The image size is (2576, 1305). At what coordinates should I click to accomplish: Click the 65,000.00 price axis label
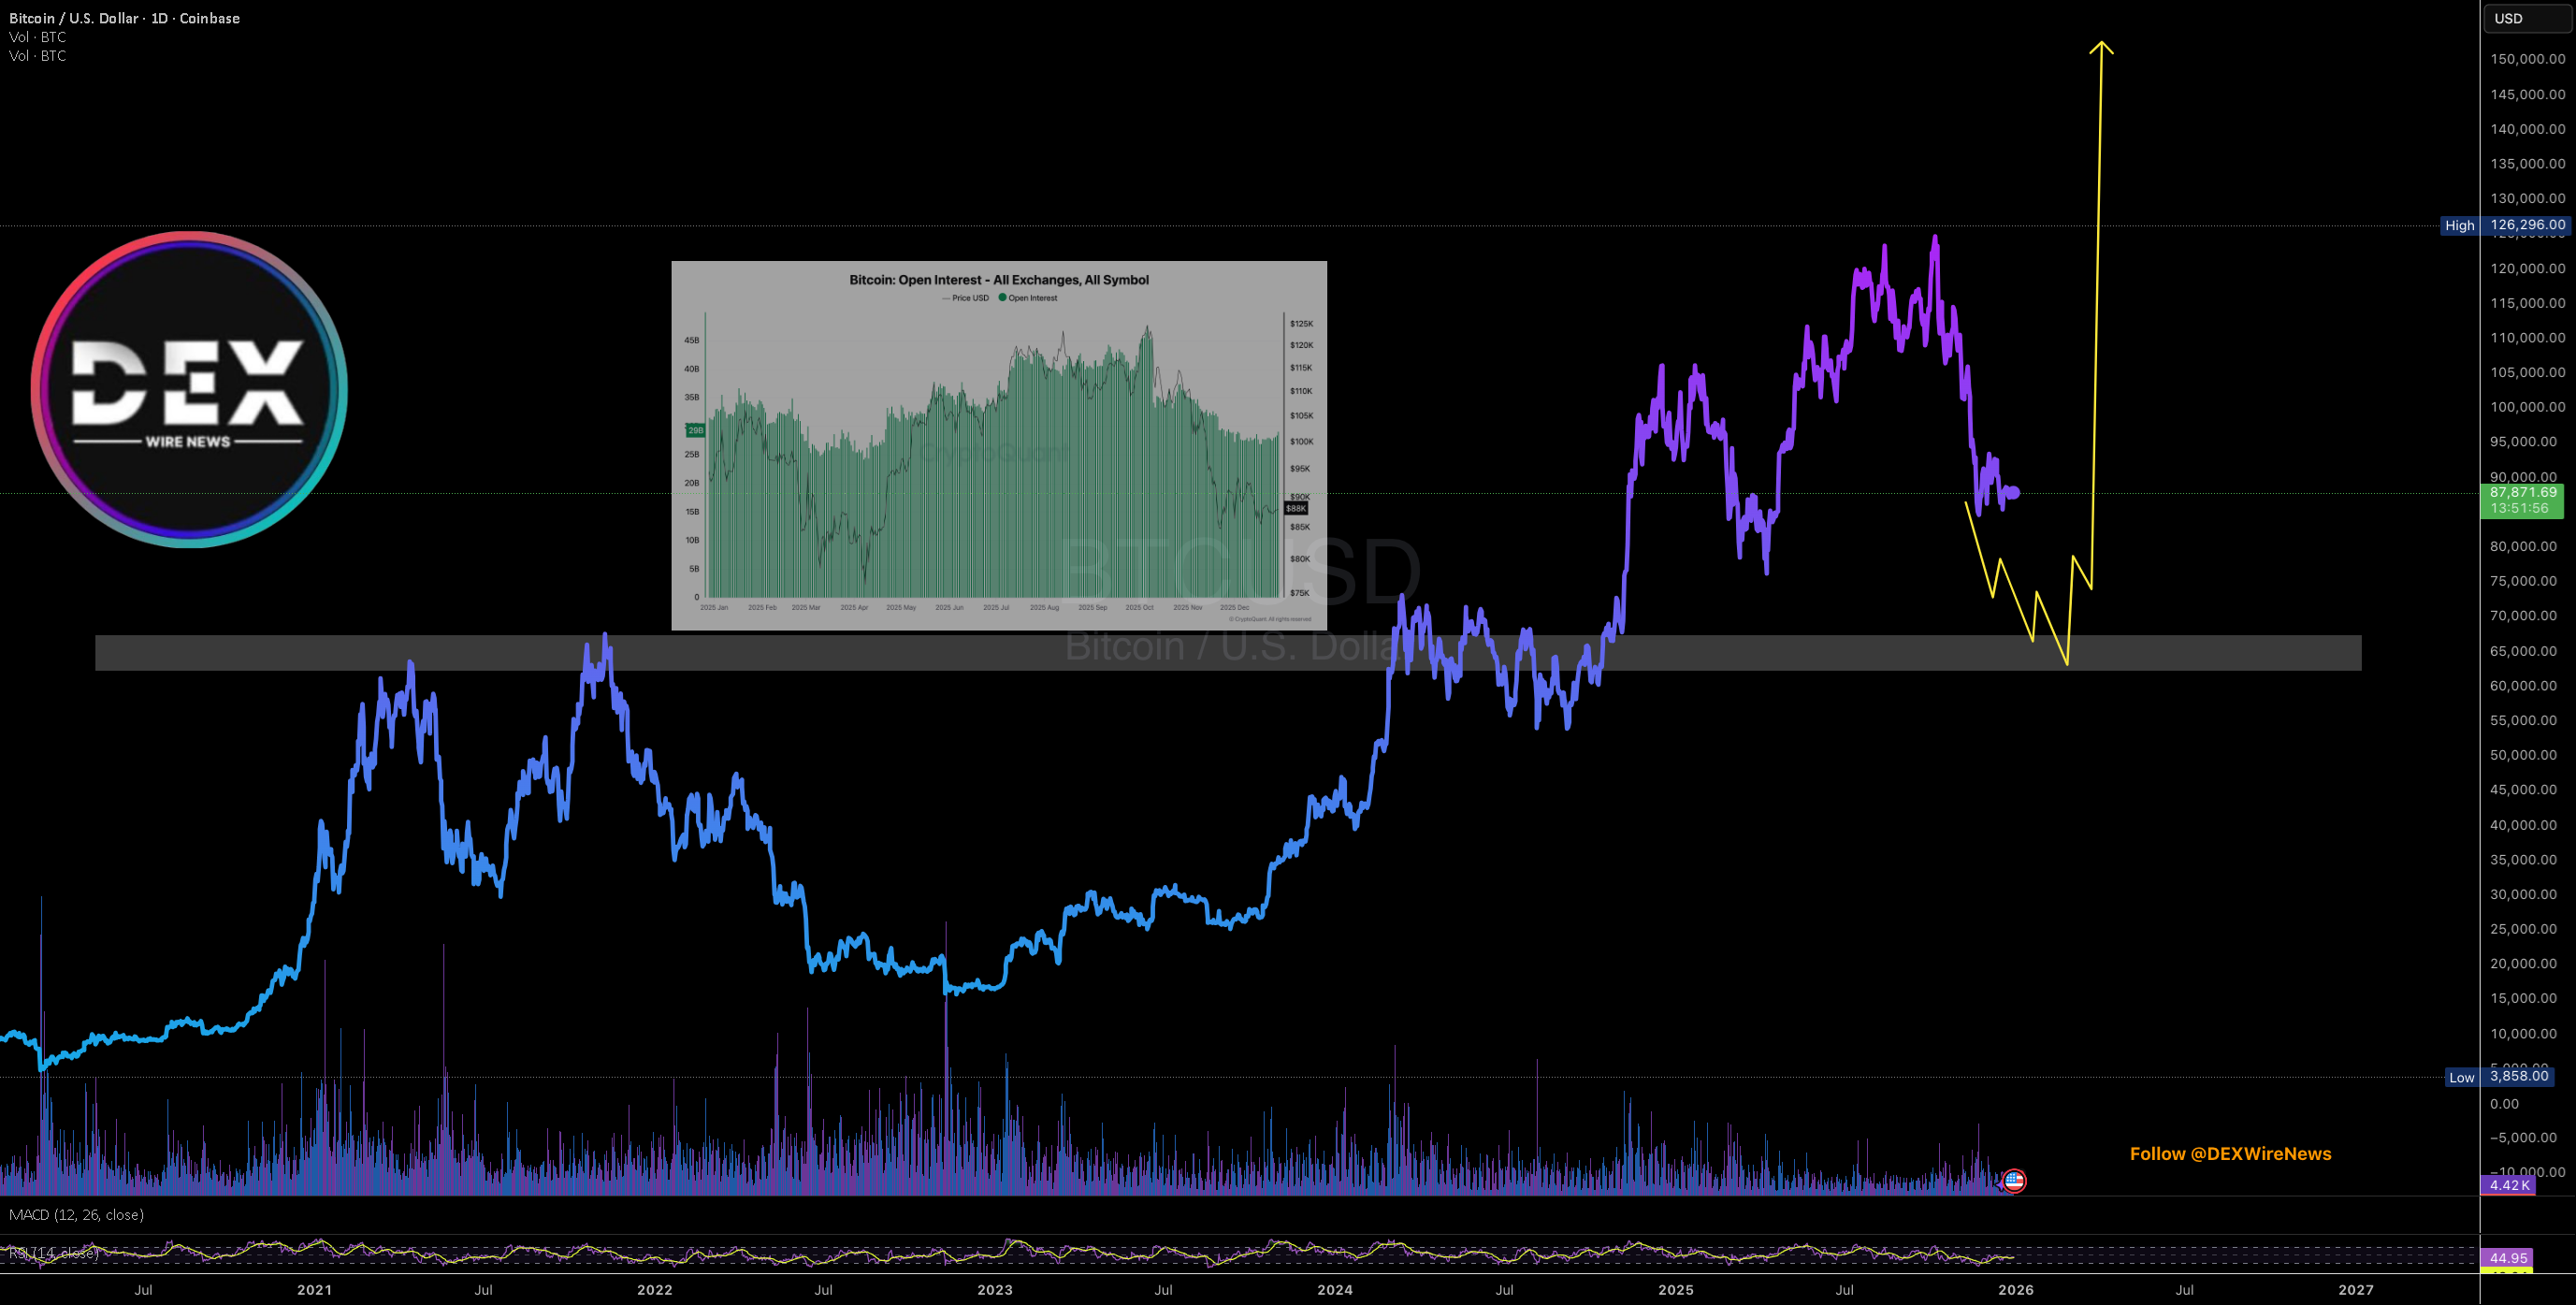[x=2523, y=651]
